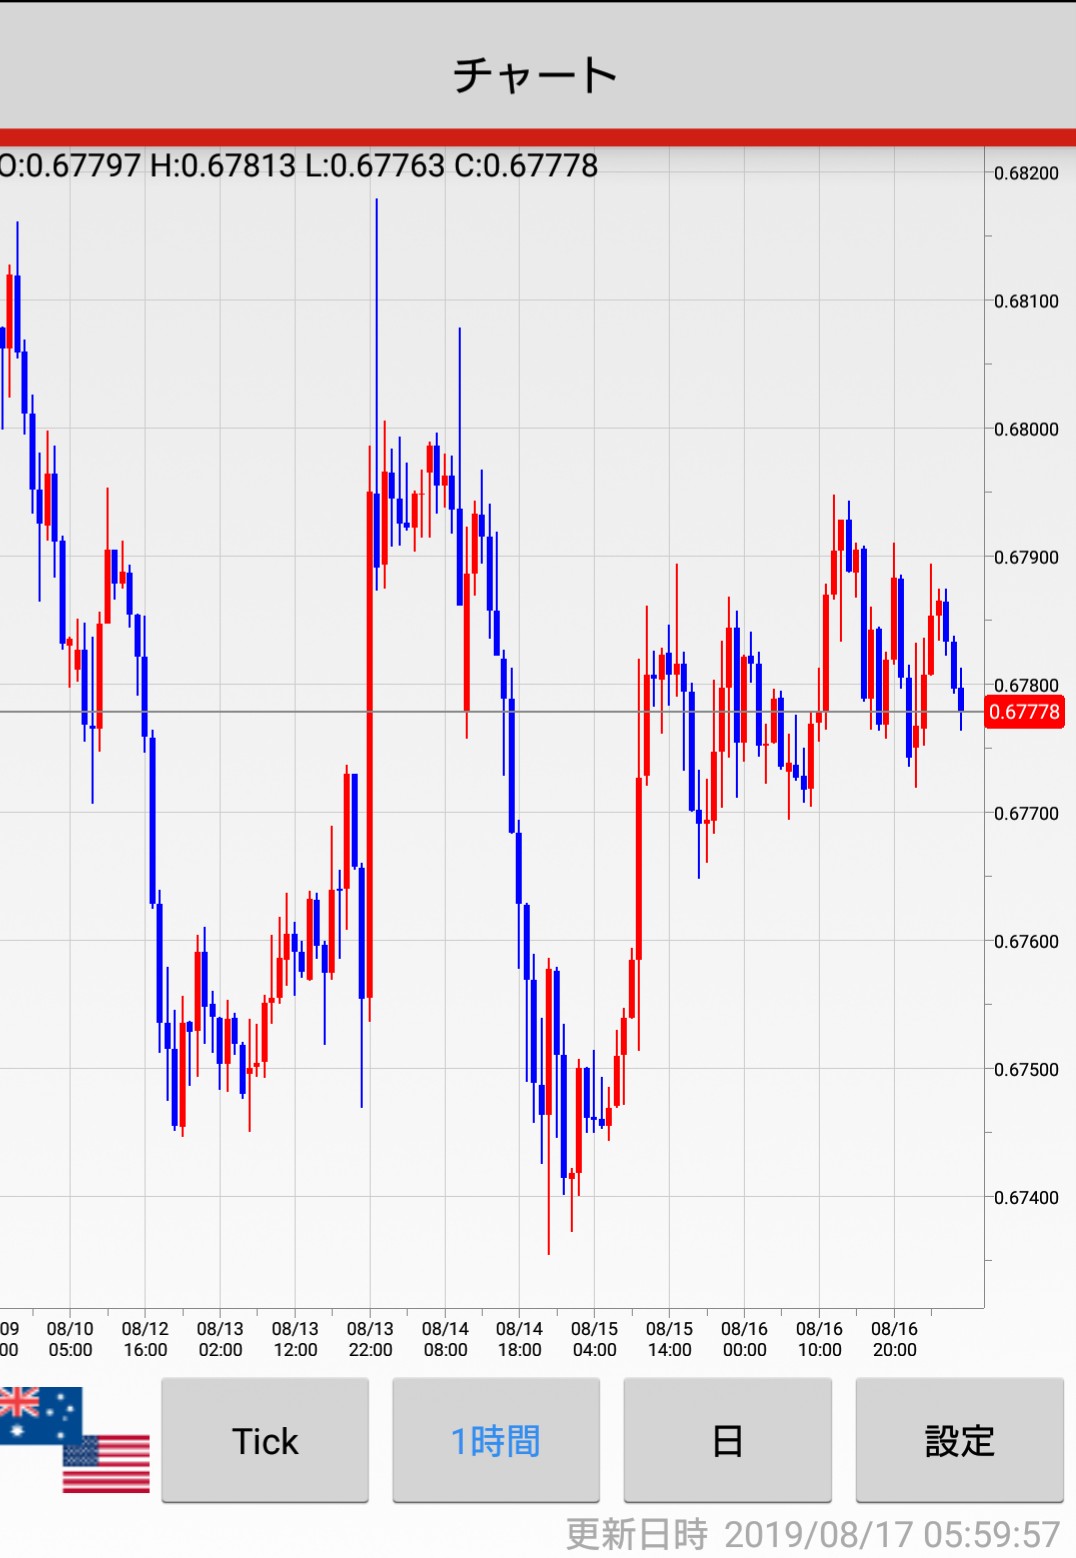Screen dimensions: 1076x1558
Task: Select the 08/14 18:00 time axis label
Action: tap(519, 1339)
